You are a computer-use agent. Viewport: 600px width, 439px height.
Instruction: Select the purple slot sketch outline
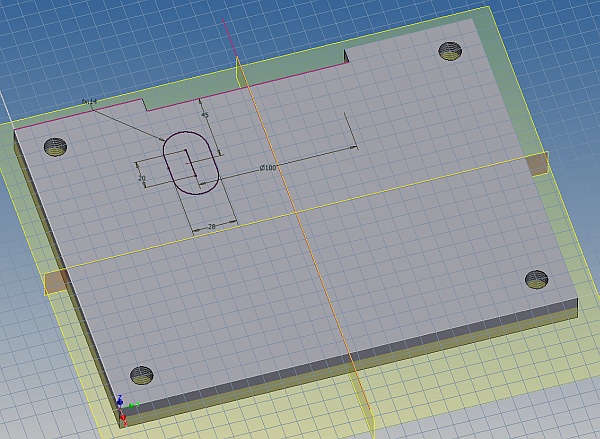click(x=191, y=163)
